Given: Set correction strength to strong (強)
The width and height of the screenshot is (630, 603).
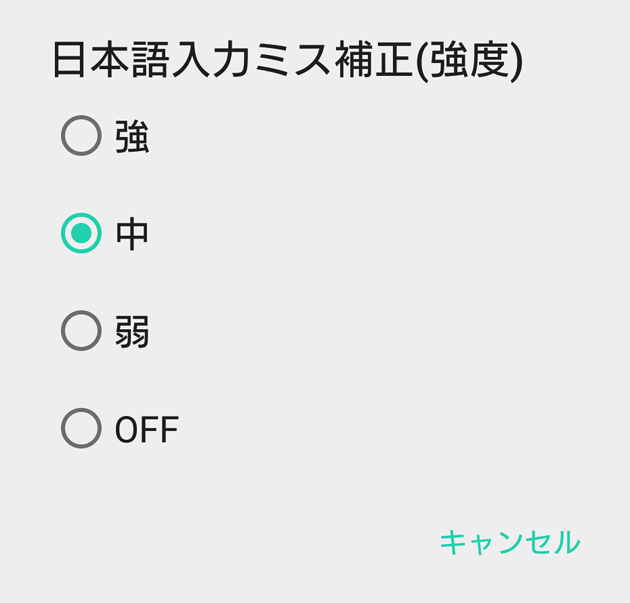Looking at the screenshot, I should tap(81, 136).
